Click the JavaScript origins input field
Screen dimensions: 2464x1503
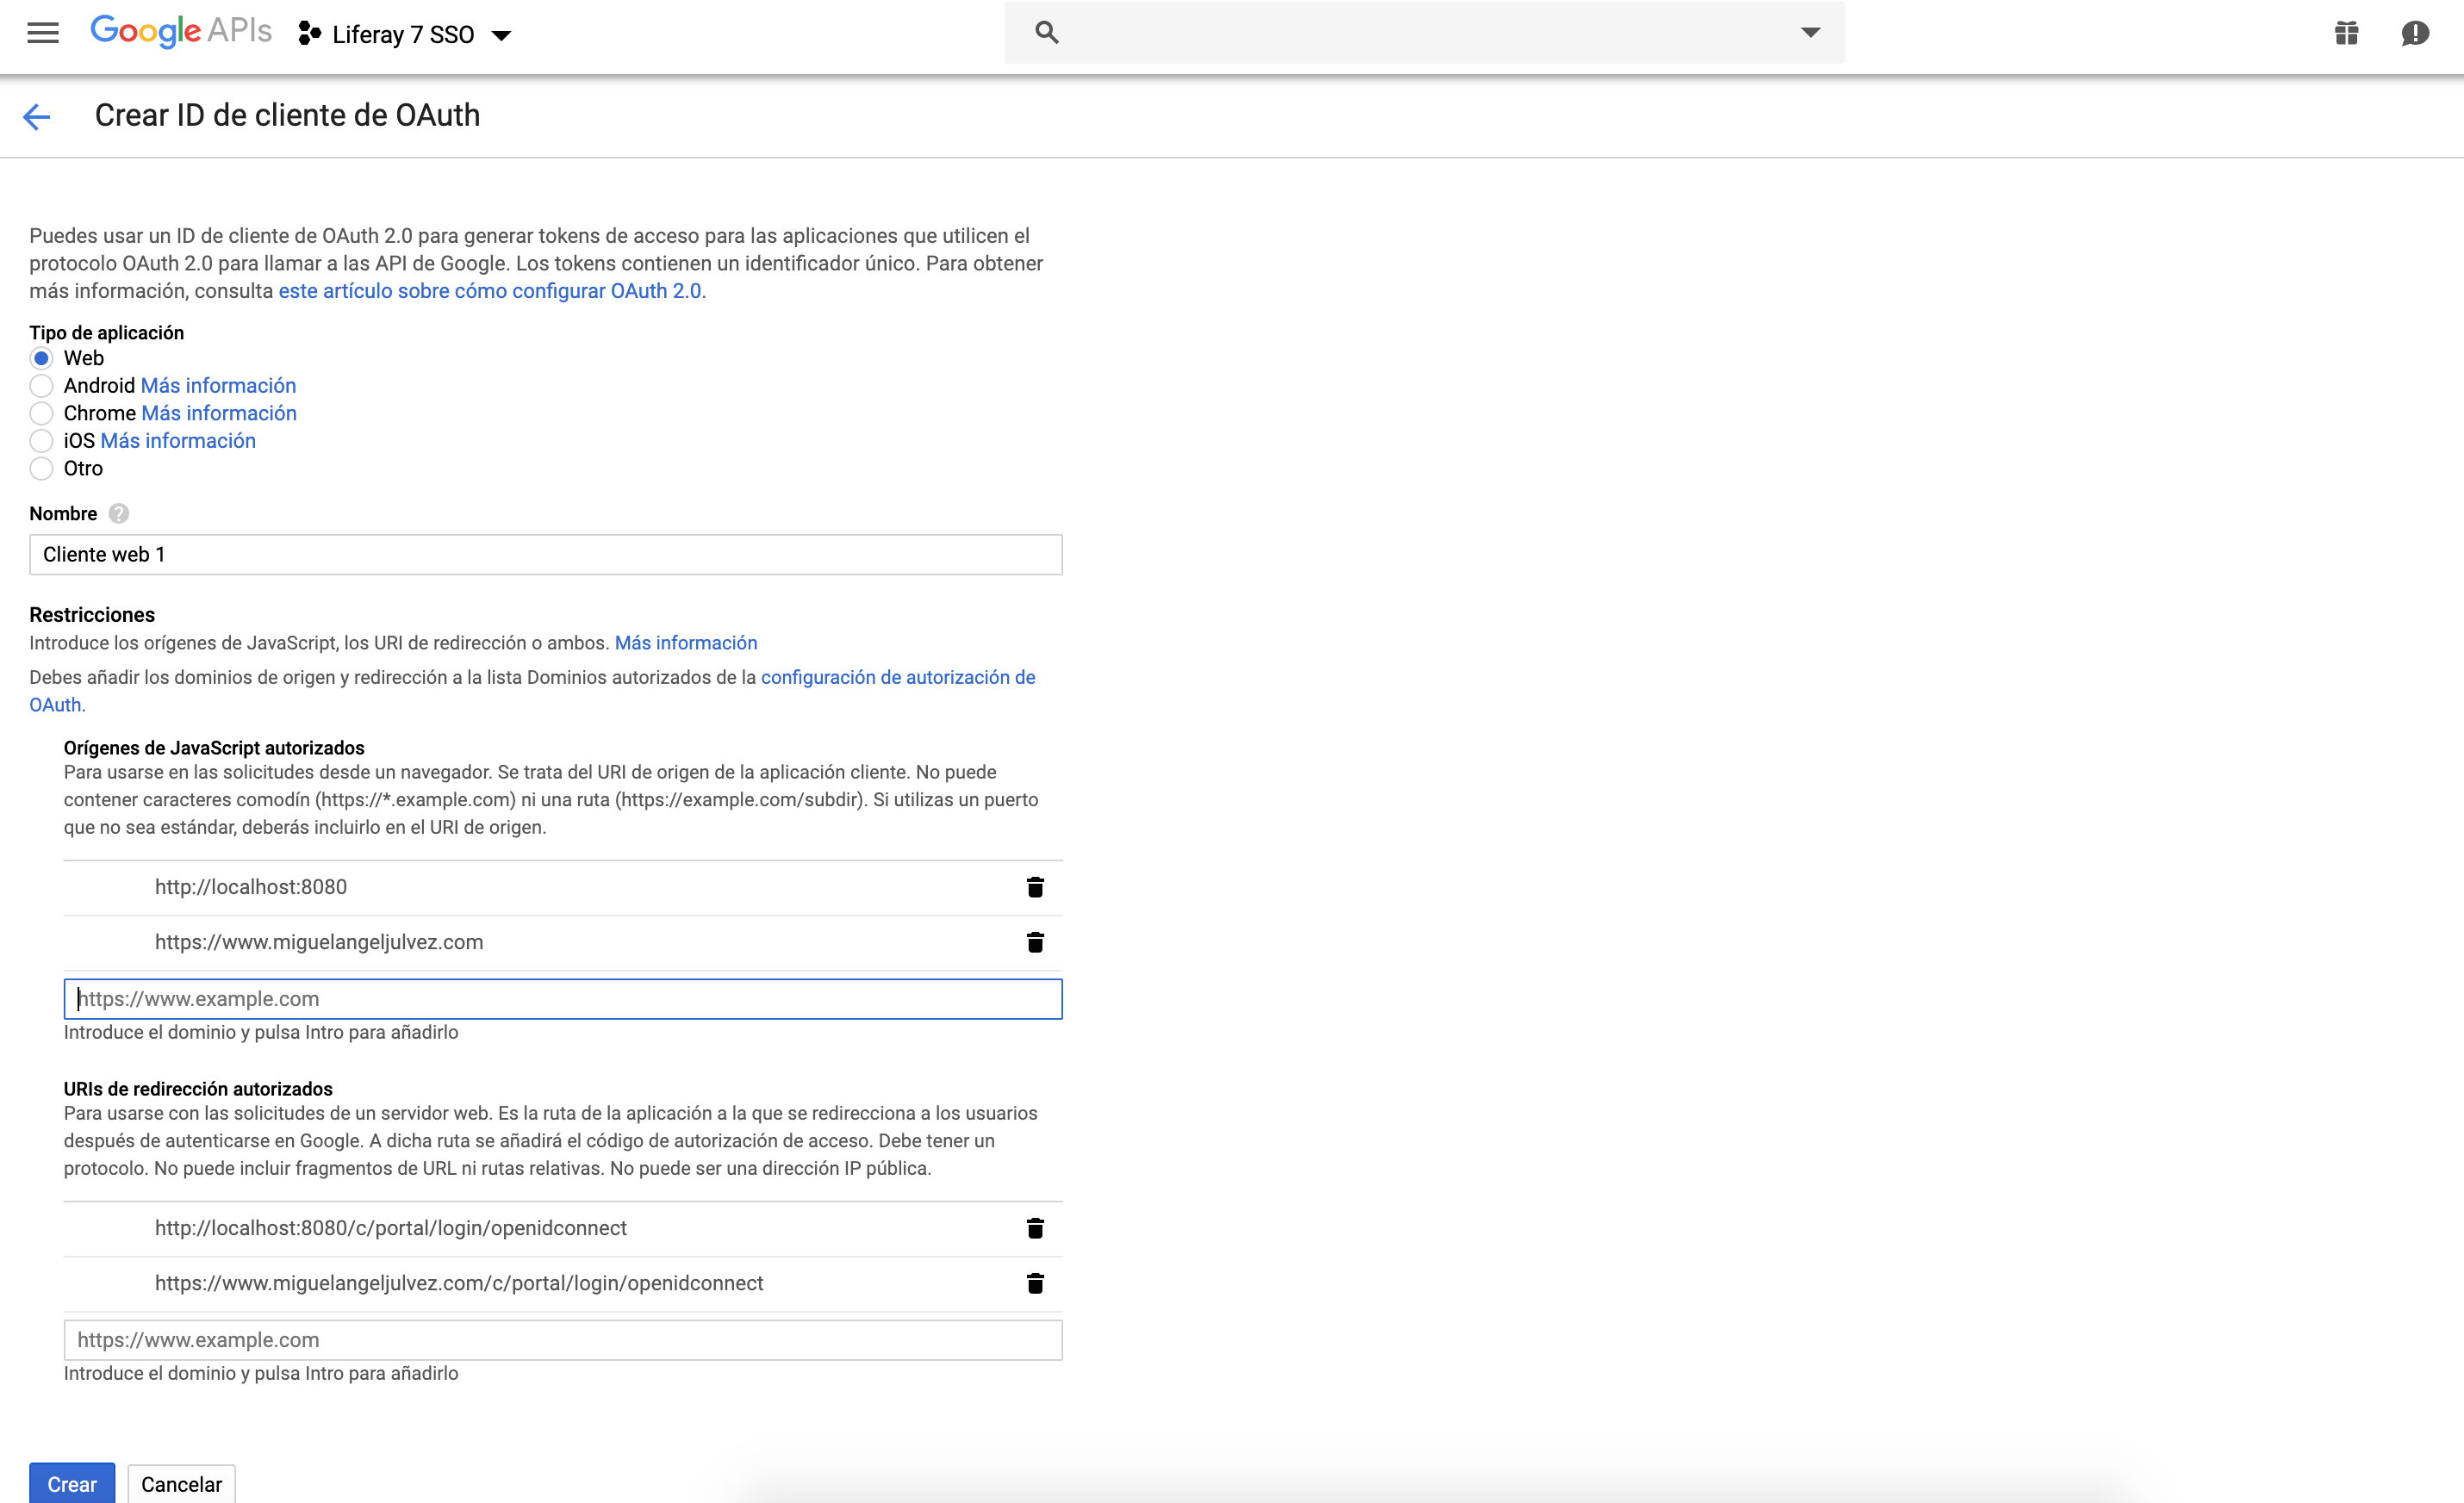(x=563, y=999)
